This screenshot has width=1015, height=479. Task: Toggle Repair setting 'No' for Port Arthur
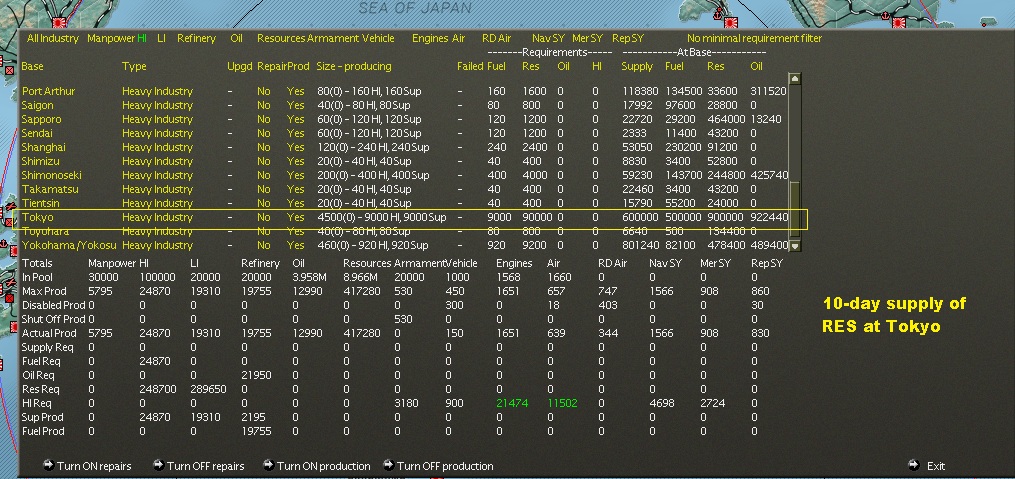(x=263, y=91)
